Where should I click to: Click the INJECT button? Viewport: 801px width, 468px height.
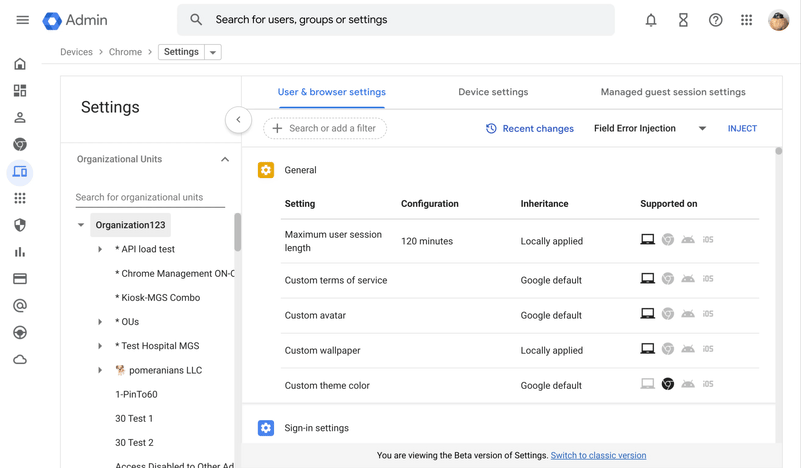[742, 129]
